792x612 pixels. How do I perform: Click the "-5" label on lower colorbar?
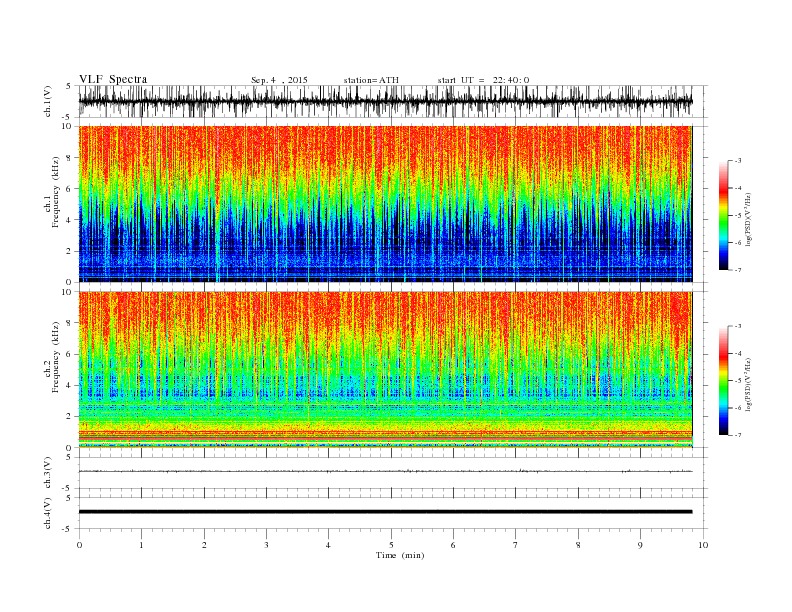click(x=737, y=381)
